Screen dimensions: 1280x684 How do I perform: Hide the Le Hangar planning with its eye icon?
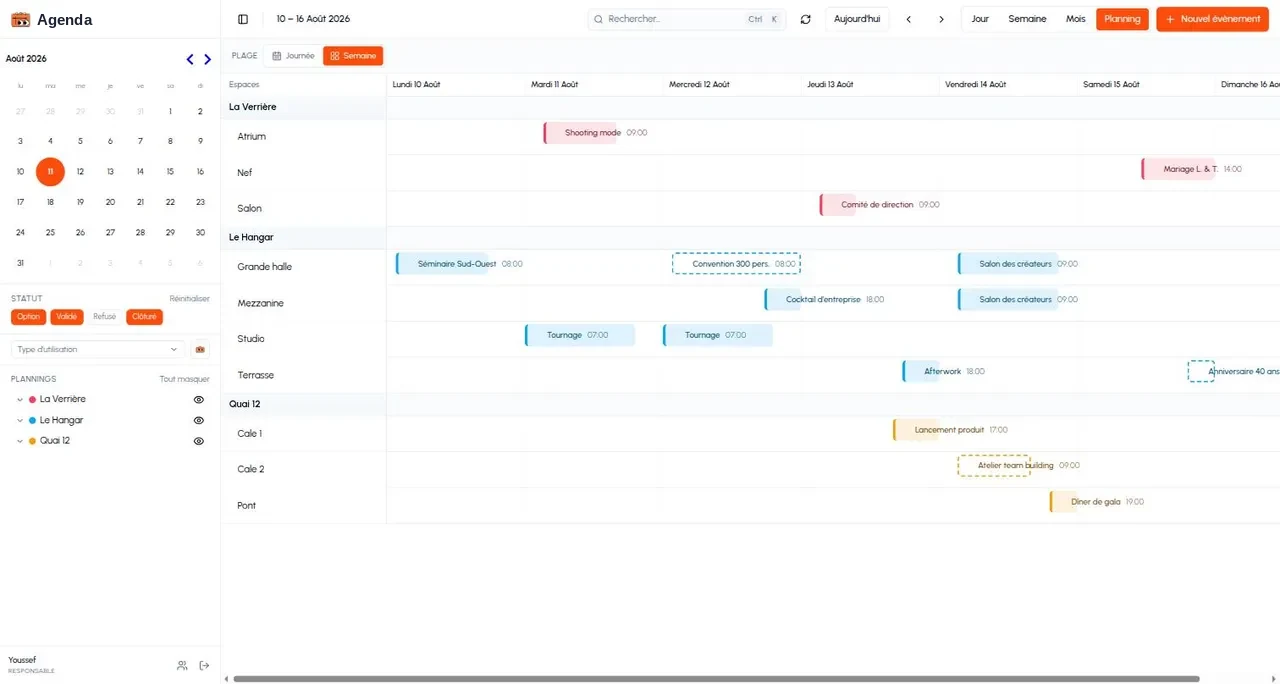tap(199, 420)
